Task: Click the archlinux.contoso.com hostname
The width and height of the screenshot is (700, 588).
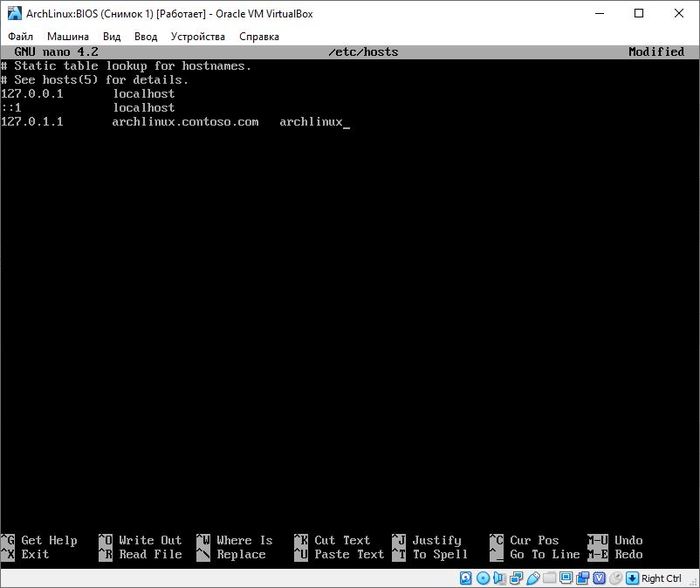Action: click(x=185, y=121)
